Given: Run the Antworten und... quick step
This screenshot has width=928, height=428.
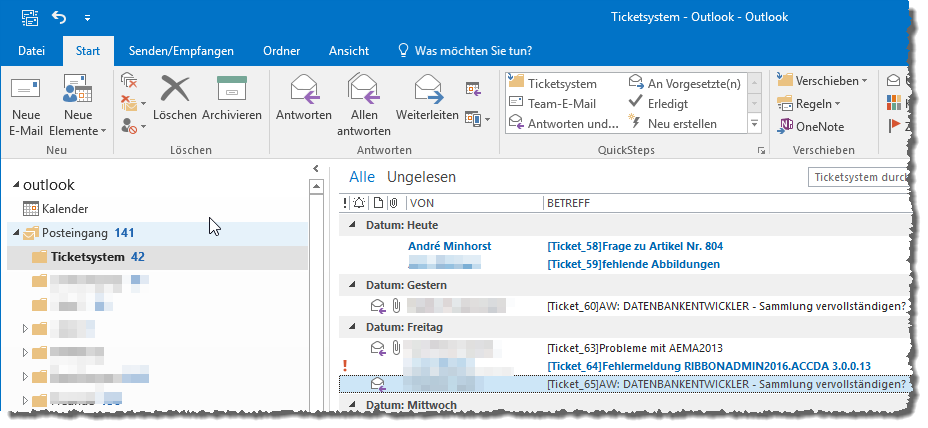Looking at the screenshot, I should pos(564,124).
